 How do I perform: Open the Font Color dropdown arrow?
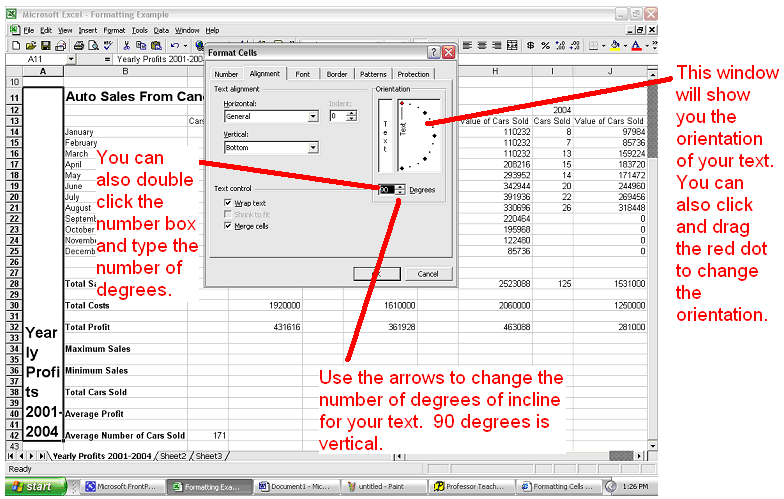click(x=647, y=46)
